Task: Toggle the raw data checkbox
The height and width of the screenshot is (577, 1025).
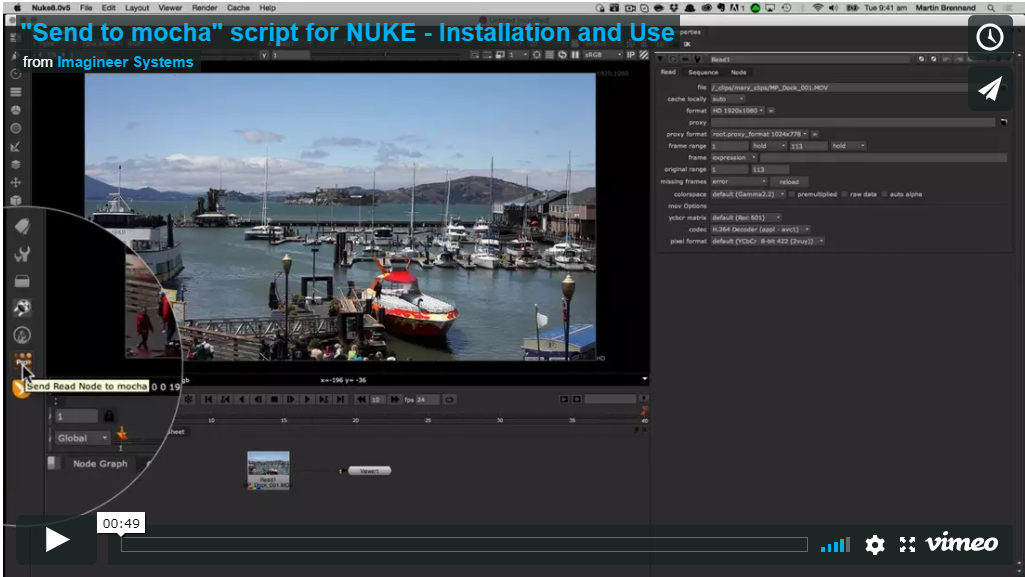Action: click(x=845, y=194)
